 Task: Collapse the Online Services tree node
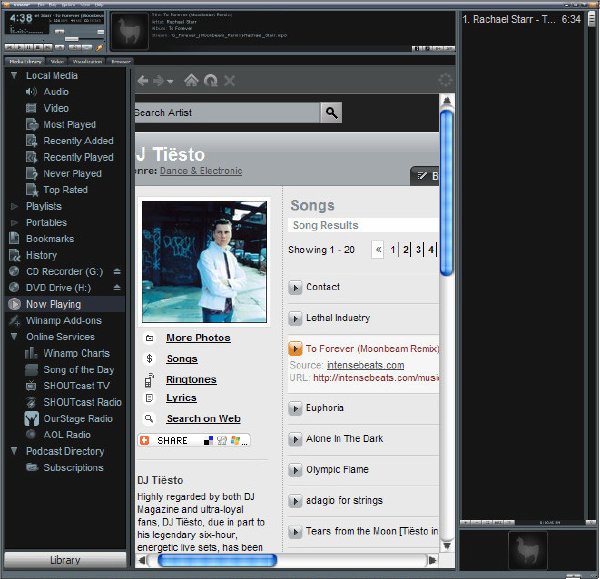(x=14, y=336)
